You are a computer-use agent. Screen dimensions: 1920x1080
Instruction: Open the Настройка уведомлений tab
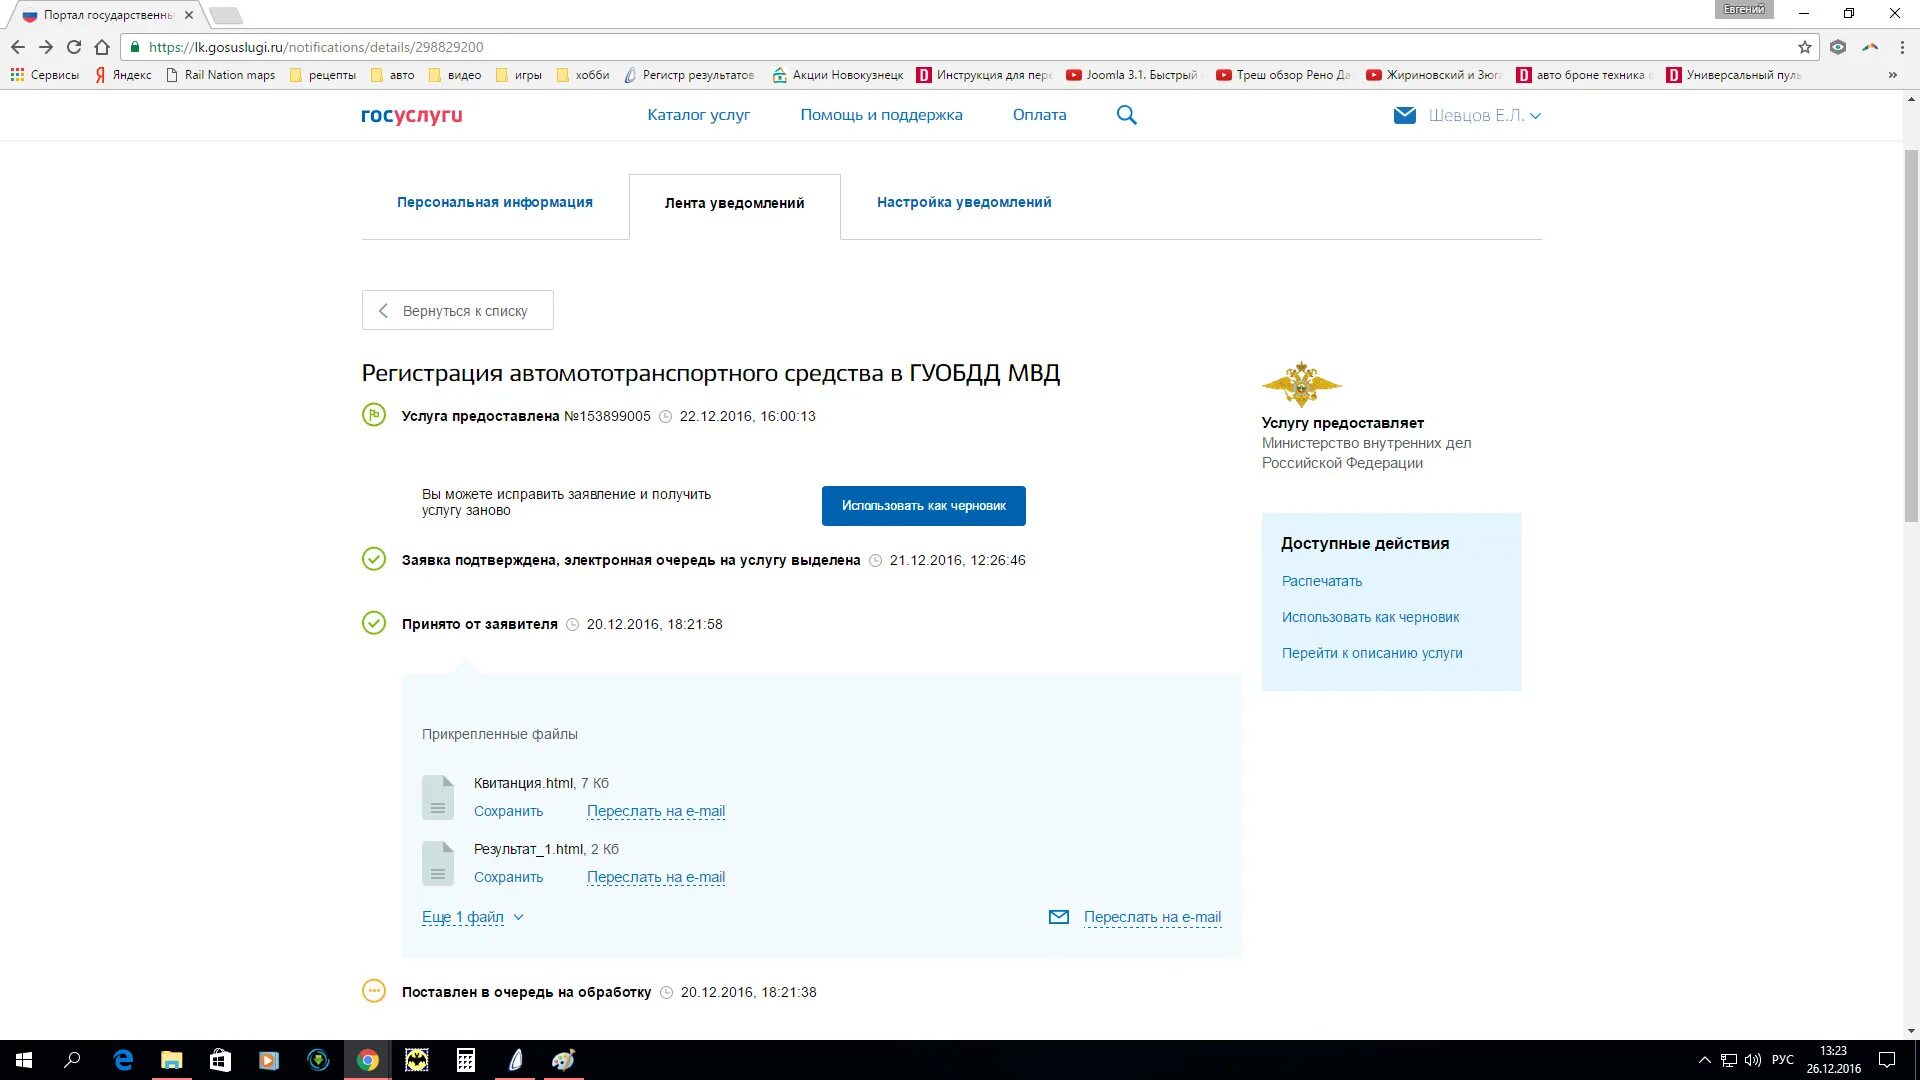(963, 202)
